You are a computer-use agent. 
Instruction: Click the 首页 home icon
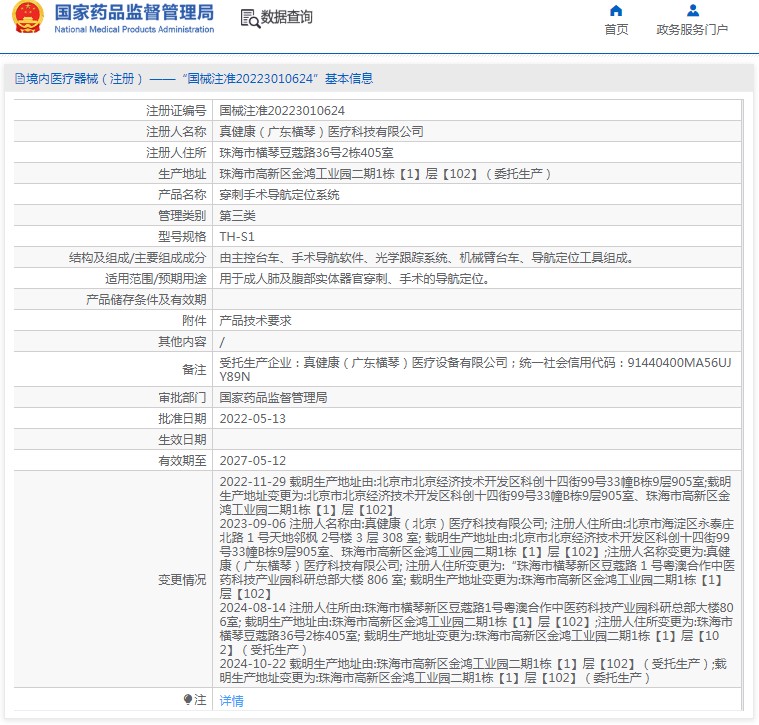(616, 10)
